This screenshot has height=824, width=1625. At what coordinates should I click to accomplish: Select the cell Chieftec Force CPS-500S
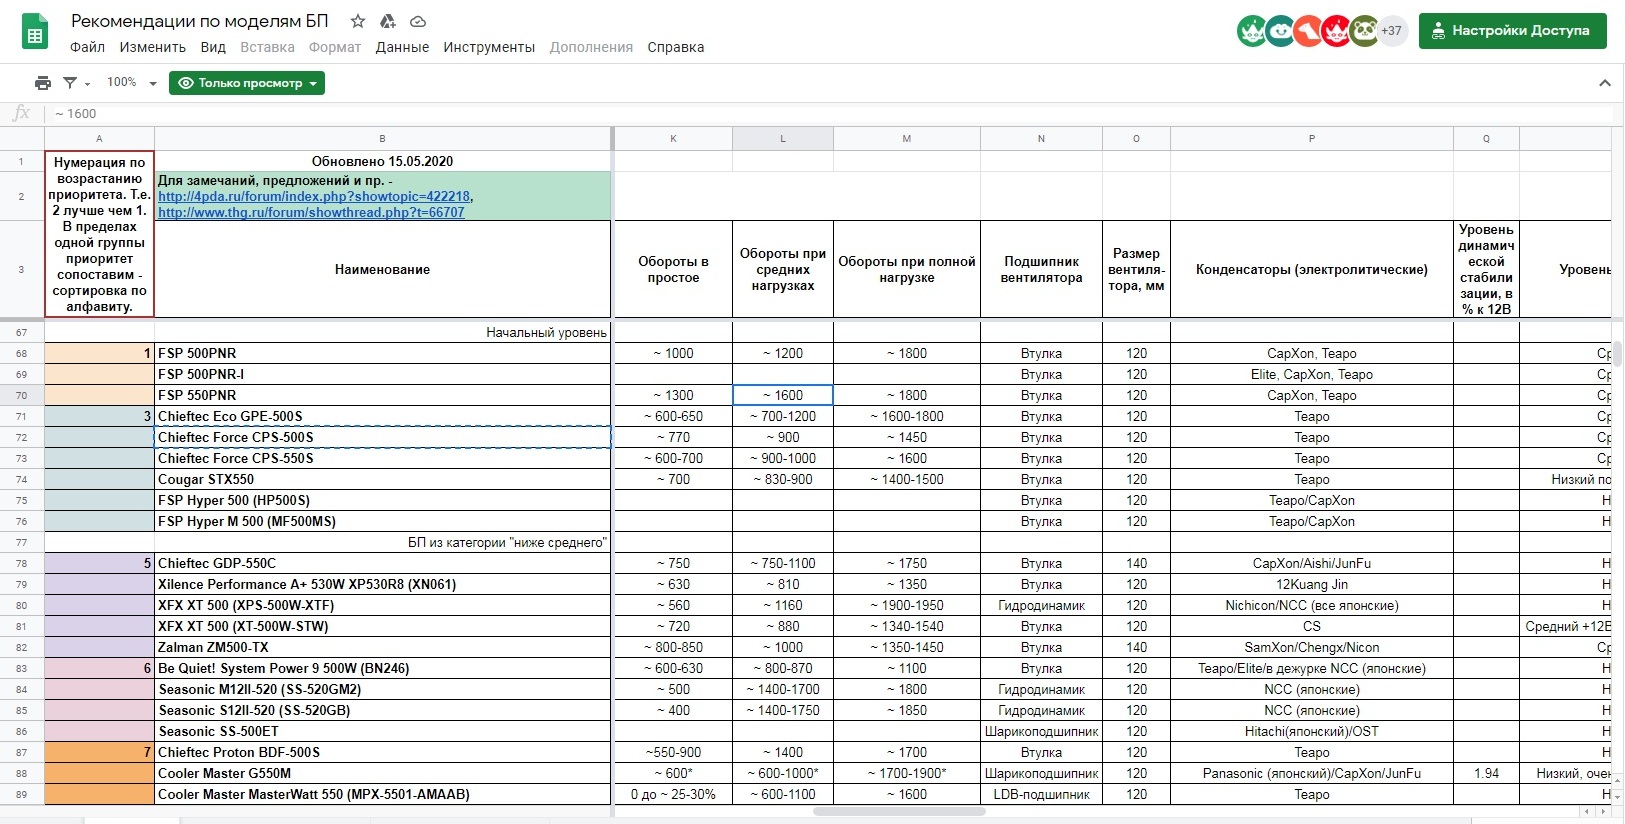click(382, 437)
